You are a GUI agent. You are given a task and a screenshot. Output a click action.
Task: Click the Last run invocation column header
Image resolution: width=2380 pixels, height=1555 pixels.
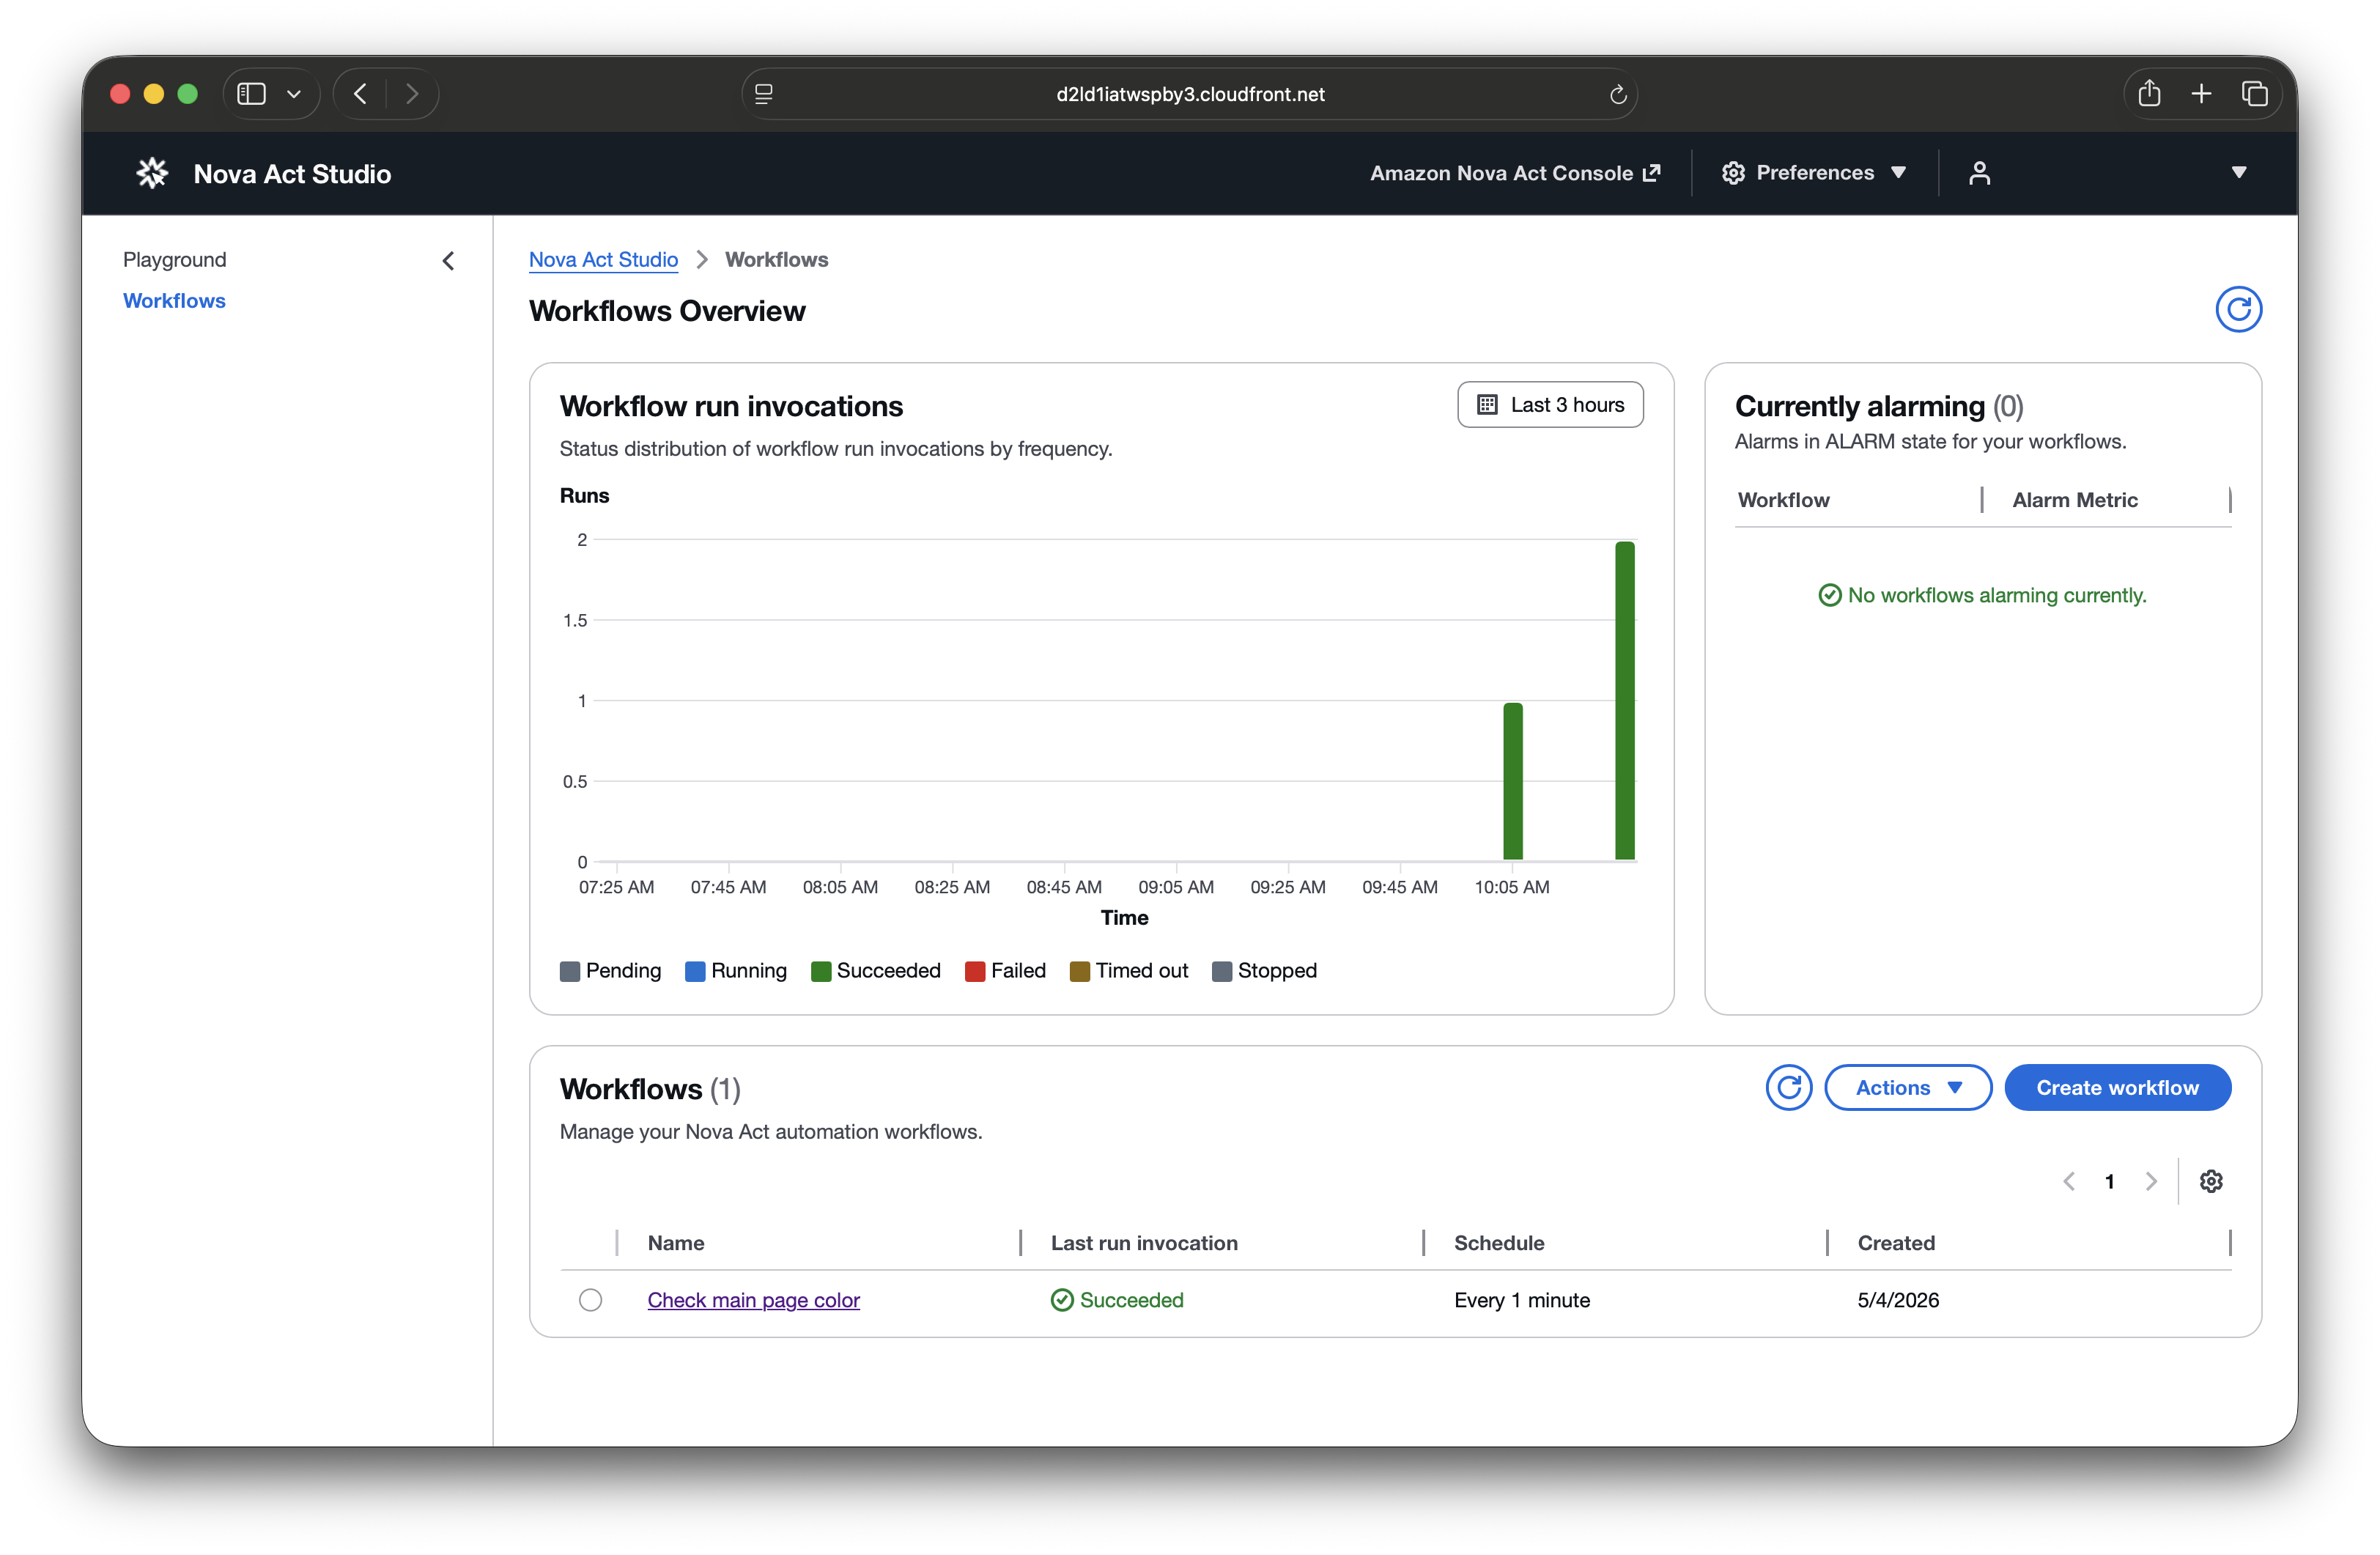click(x=1144, y=1243)
